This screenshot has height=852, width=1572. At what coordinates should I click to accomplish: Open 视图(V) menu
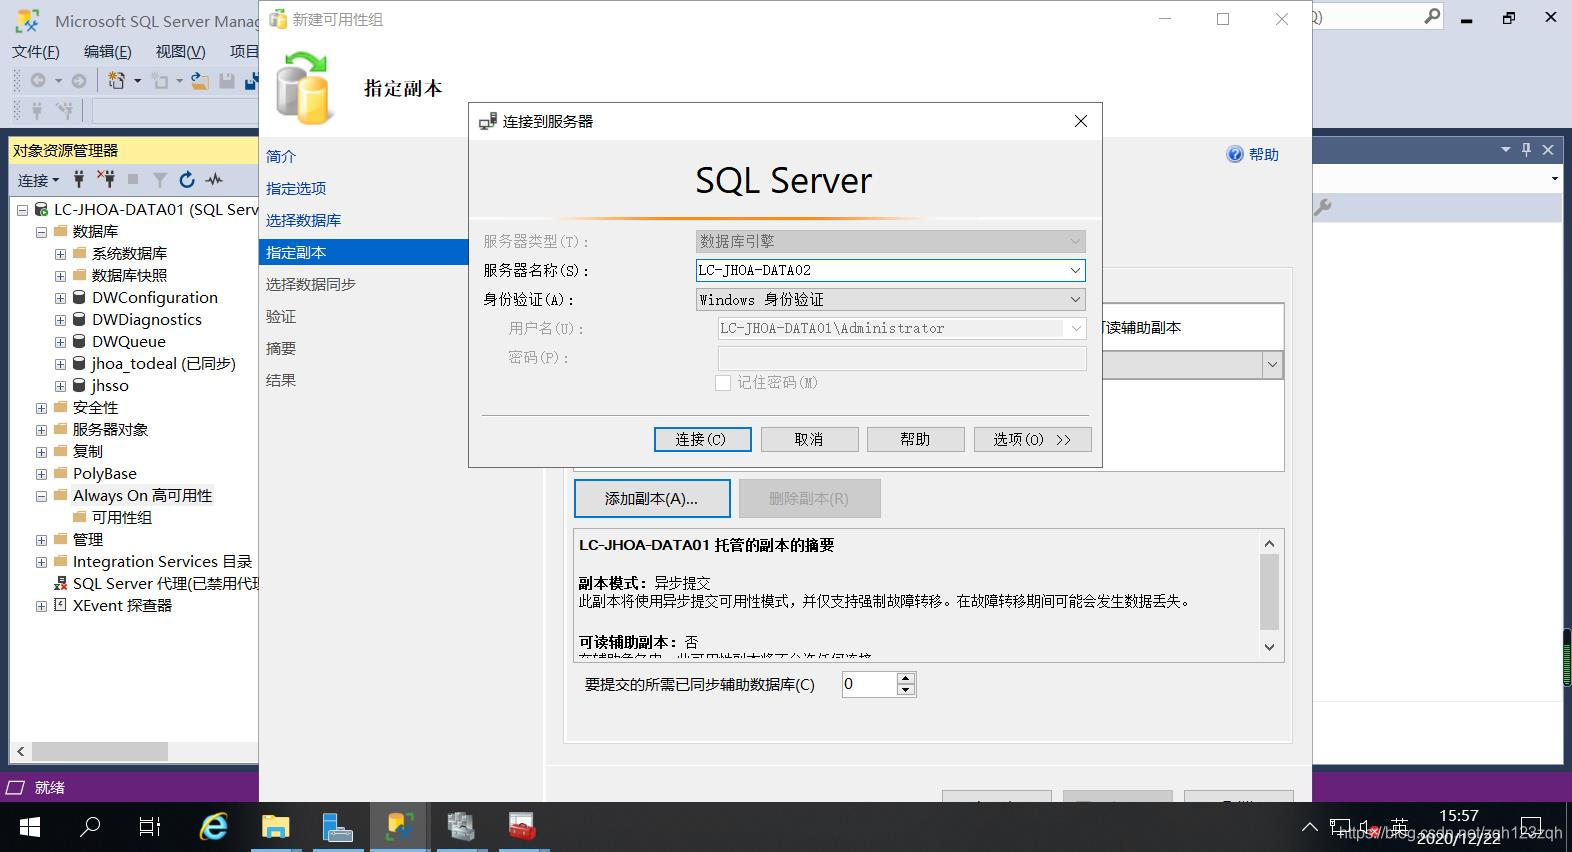tap(180, 51)
